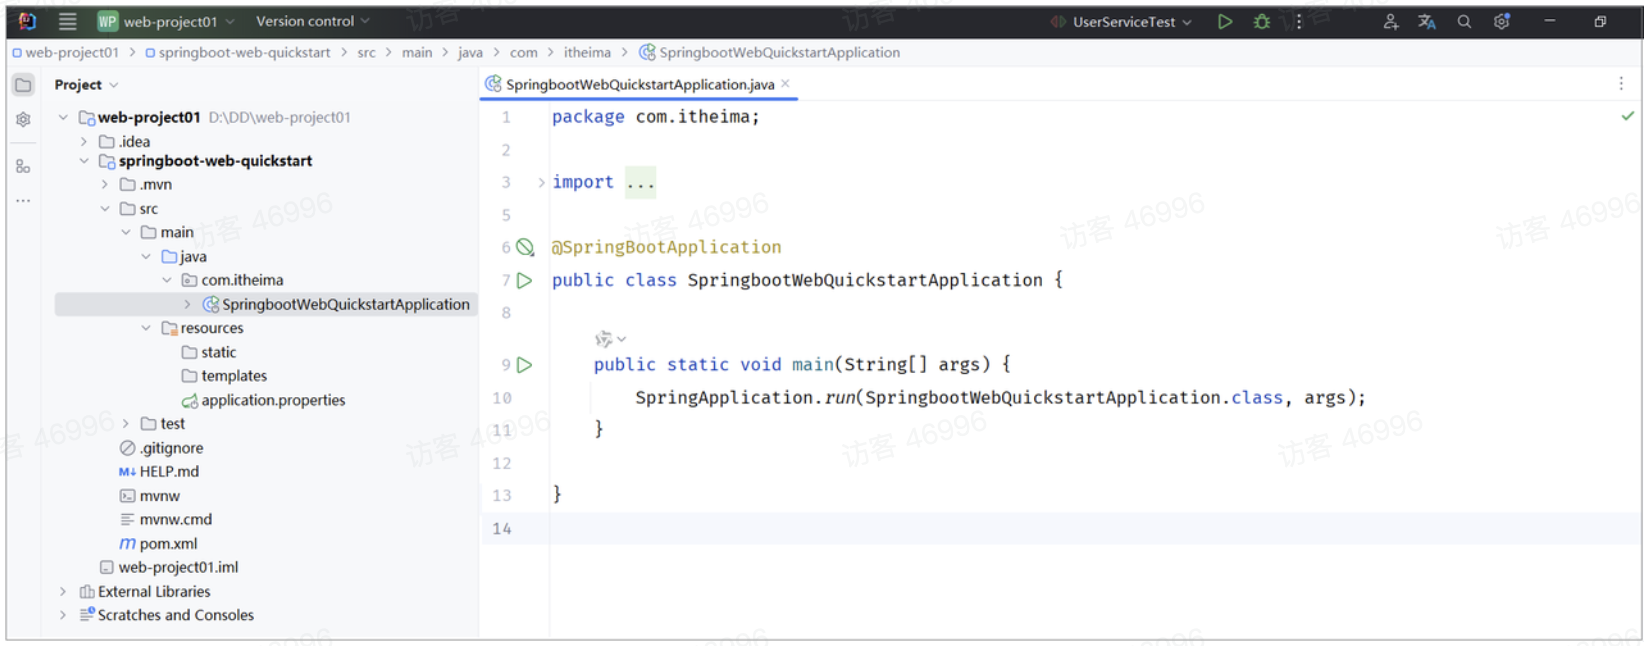The width and height of the screenshot is (1648, 646).
Task: Open IDE settings gear icon
Action: tap(1501, 21)
